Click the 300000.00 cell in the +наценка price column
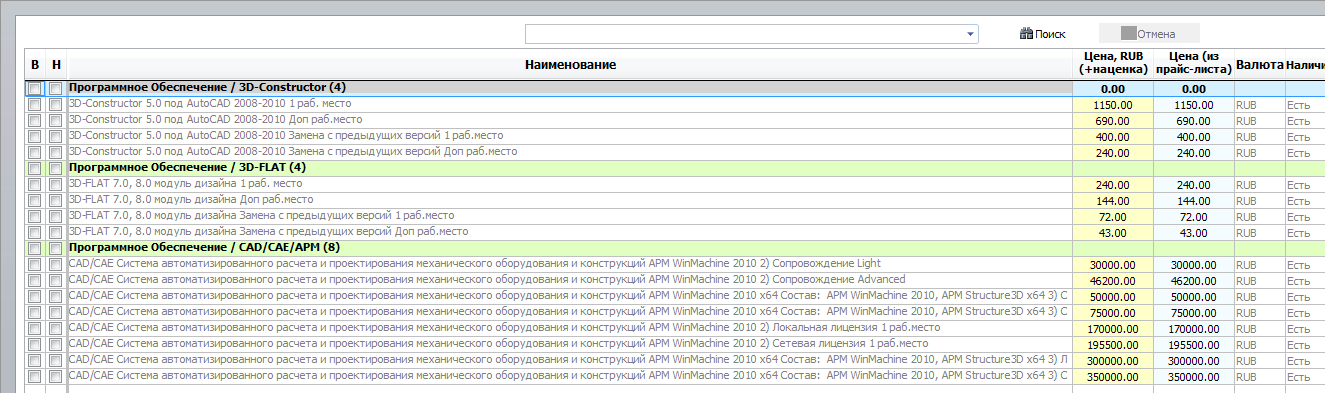This screenshot has width=1325, height=393. coord(1112,360)
